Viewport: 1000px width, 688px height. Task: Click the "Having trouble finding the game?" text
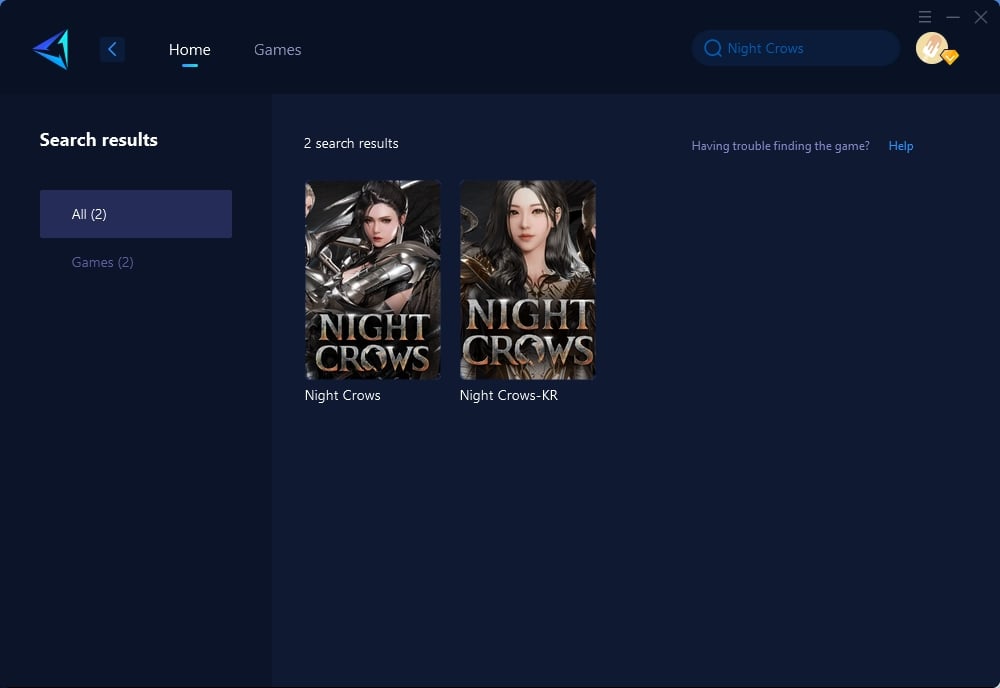pyautogui.click(x=780, y=146)
